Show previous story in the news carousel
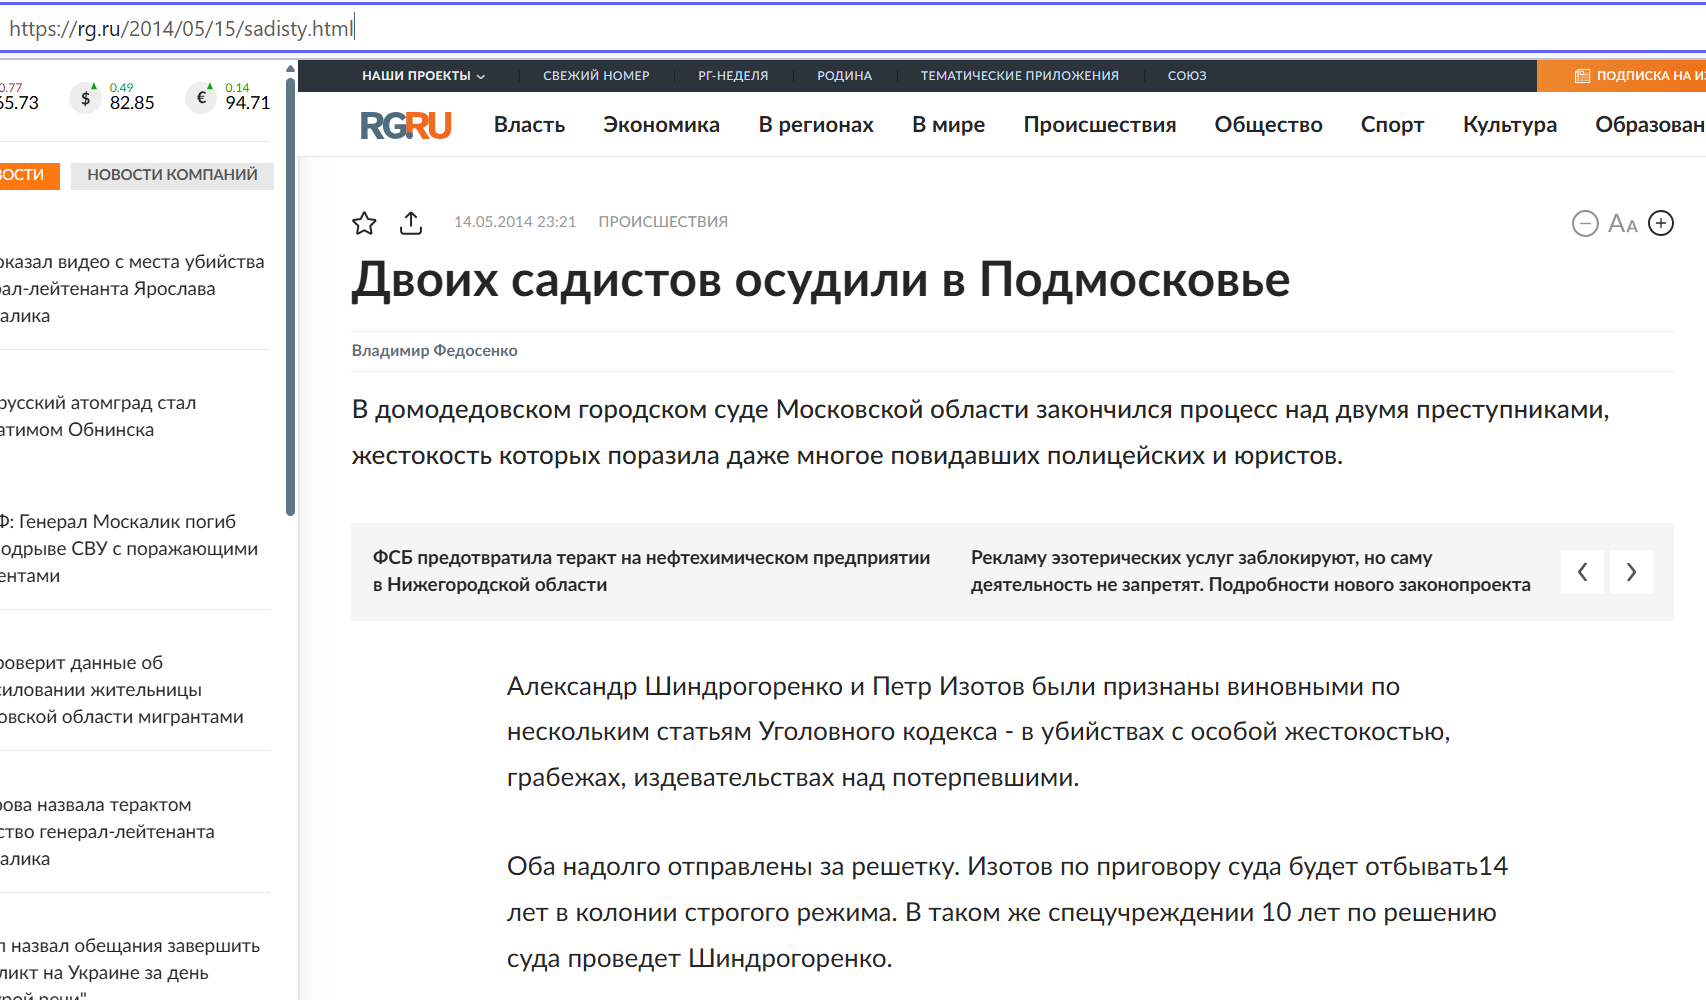Screen dimensions: 1706x1000 click(x=1582, y=572)
